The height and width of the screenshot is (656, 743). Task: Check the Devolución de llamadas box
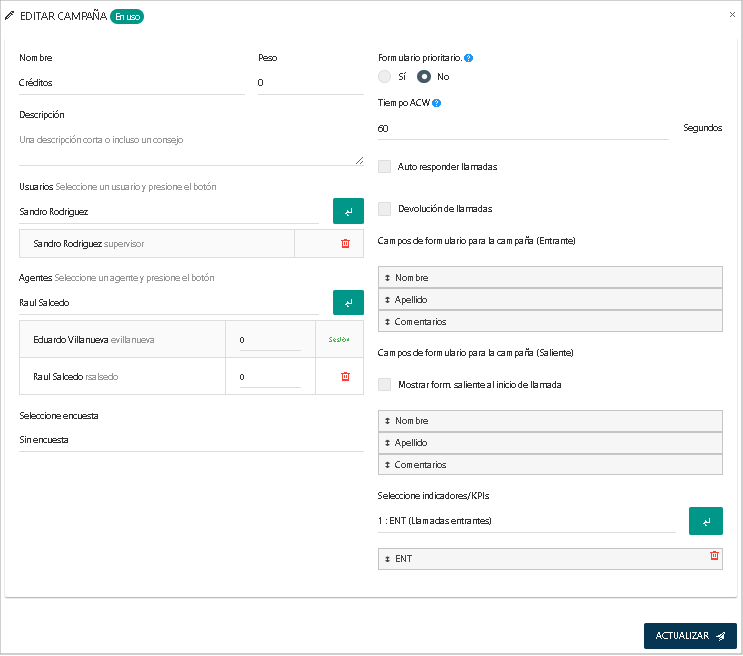[x=385, y=209]
